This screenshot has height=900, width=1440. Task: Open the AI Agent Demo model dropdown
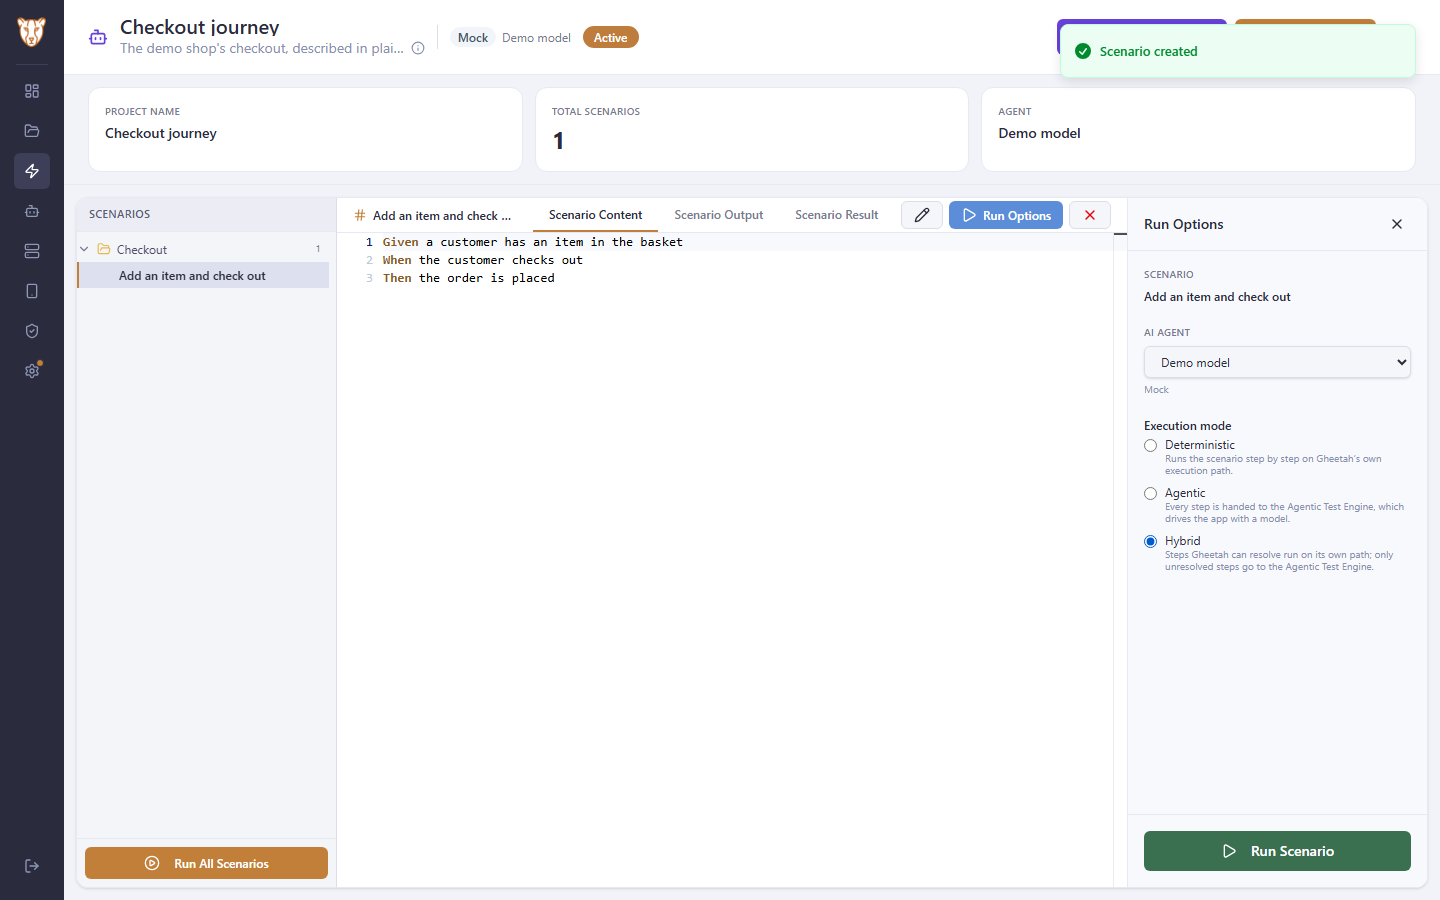coord(1277,362)
